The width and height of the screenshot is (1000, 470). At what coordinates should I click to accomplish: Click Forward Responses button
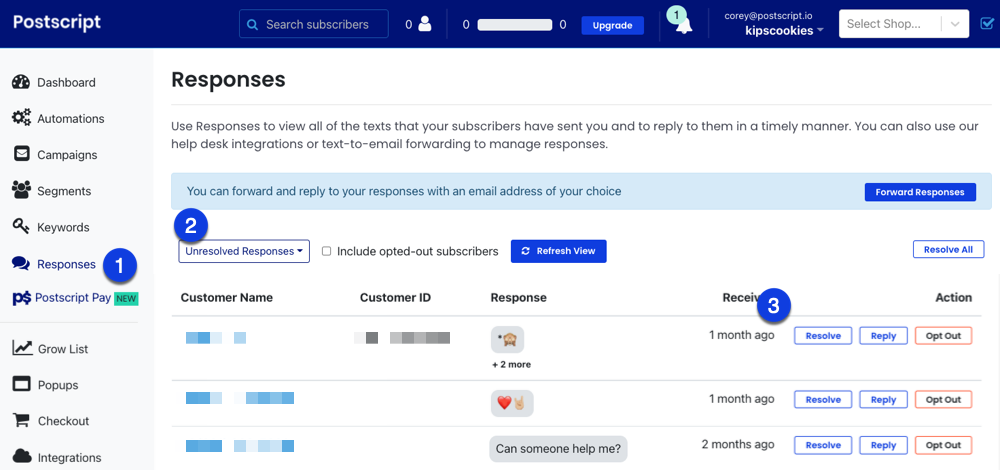coord(920,192)
